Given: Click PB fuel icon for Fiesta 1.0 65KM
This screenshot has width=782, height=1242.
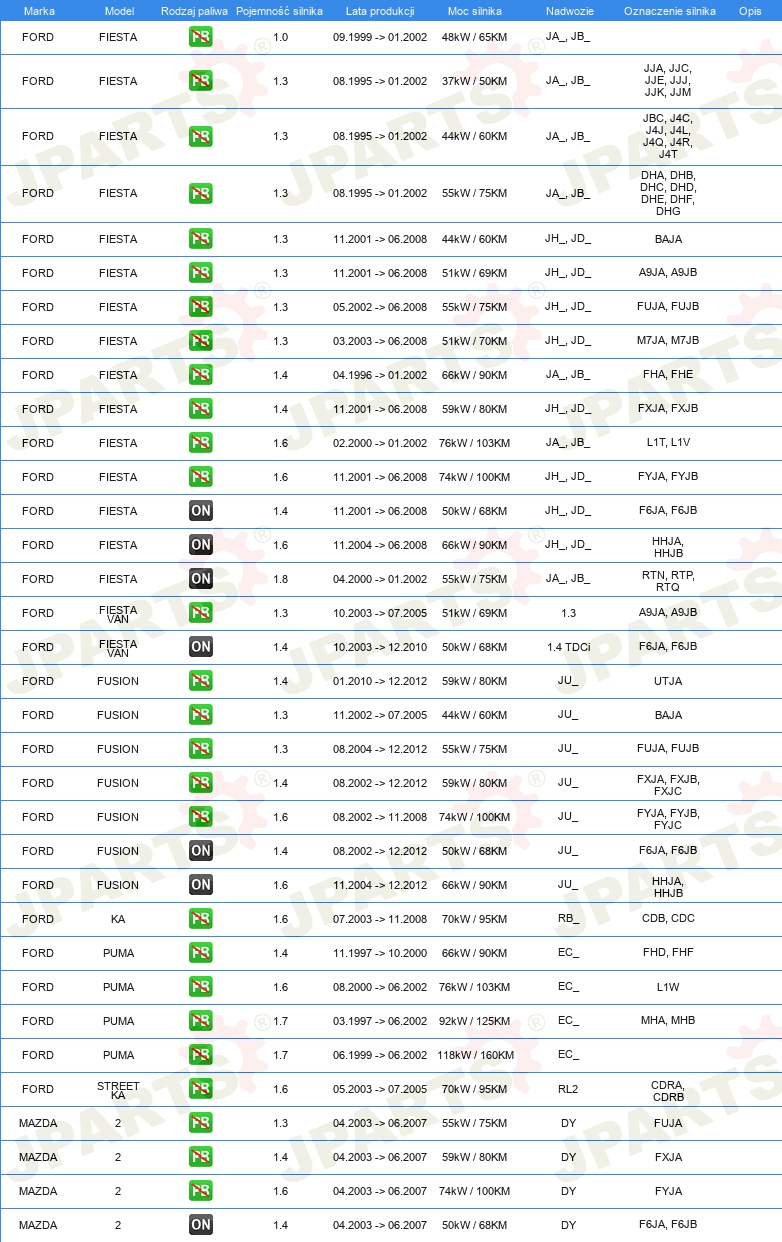Looking at the screenshot, I should point(201,37).
